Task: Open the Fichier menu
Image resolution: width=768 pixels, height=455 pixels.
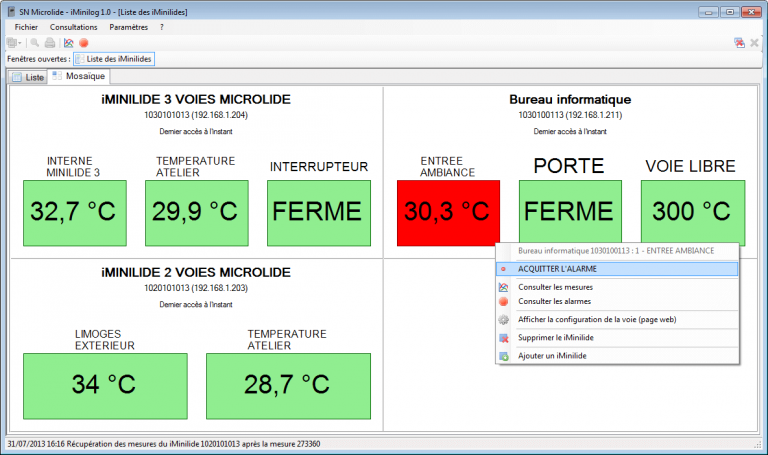Action: pyautogui.click(x=26, y=27)
